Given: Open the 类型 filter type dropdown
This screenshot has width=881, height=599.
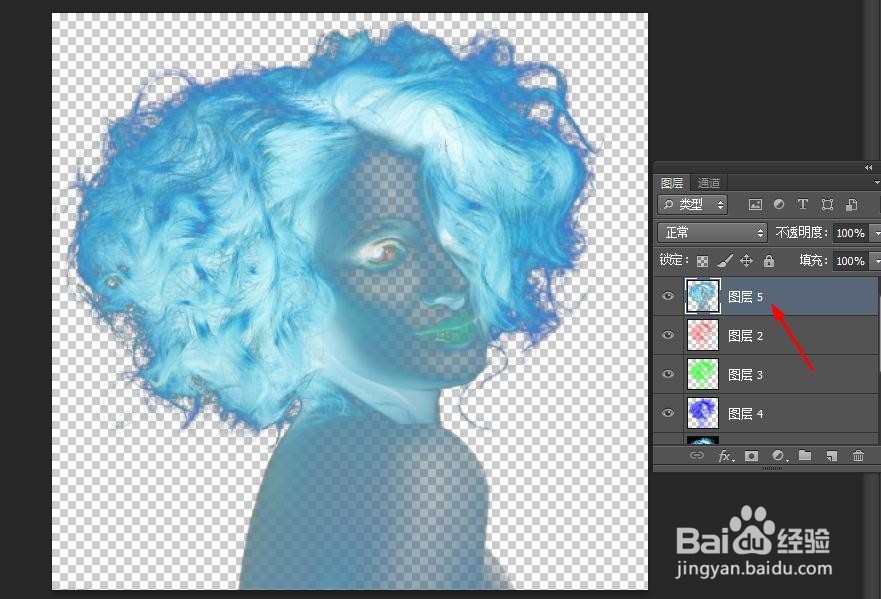Looking at the screenshot, I should (693, 205).
